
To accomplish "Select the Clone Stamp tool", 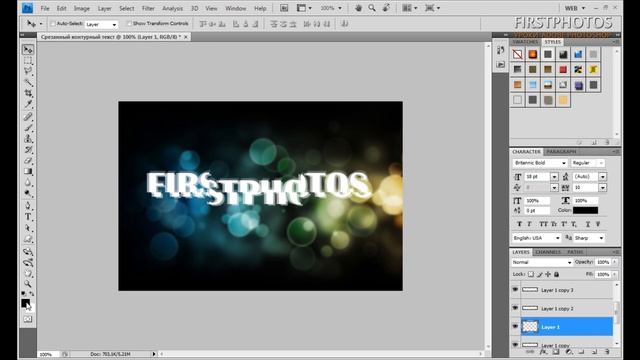I will point(28,139).
